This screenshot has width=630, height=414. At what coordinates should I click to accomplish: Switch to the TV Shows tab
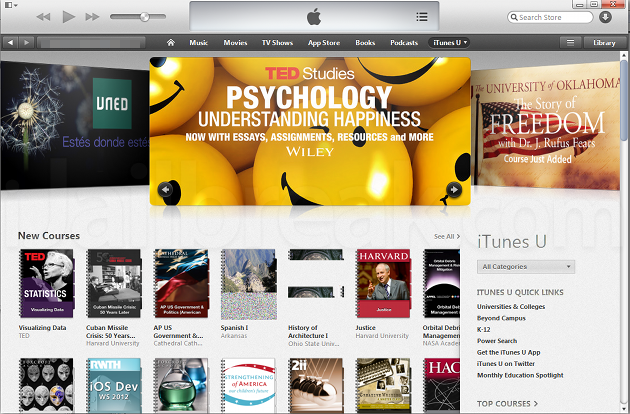[277, 42]
